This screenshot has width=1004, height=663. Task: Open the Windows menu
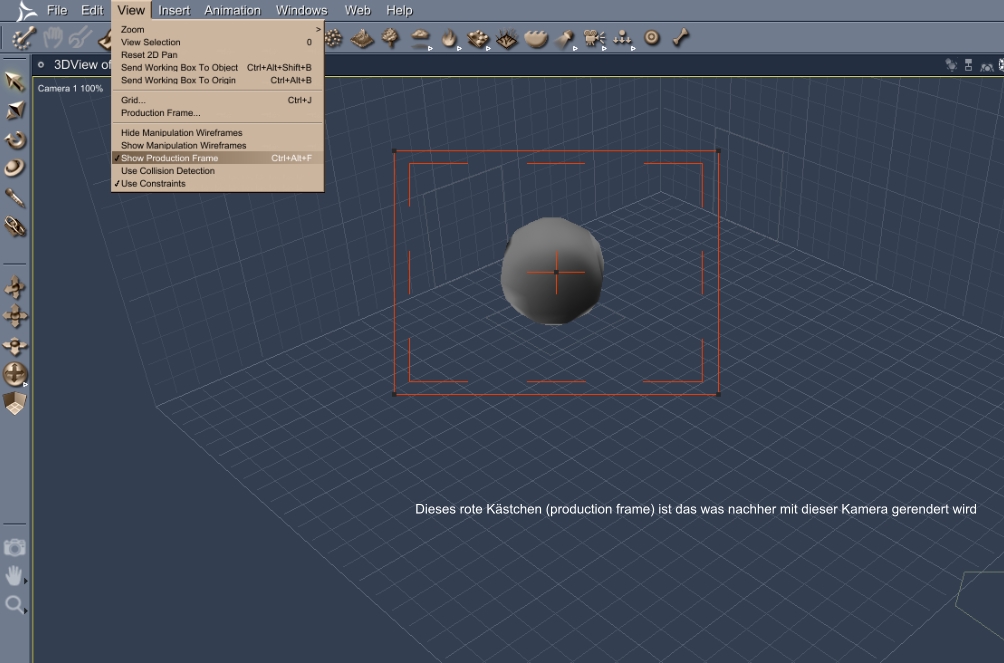pyautogui.click(x=301, y=10)
